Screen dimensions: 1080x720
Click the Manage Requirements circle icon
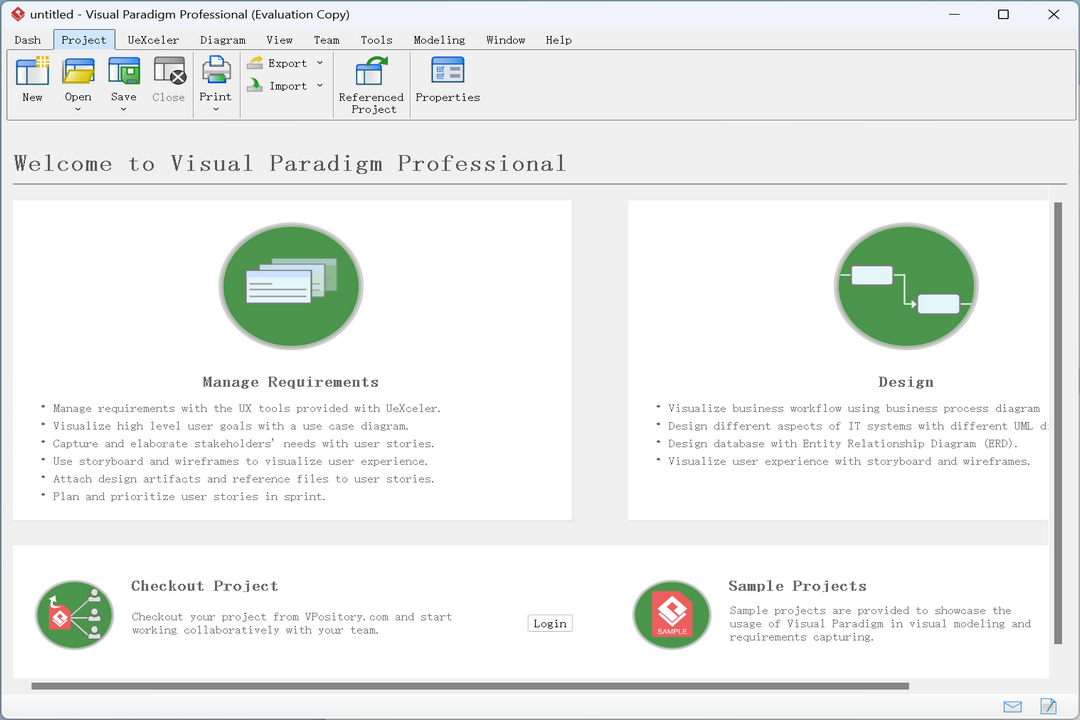[x=291, y=286]
